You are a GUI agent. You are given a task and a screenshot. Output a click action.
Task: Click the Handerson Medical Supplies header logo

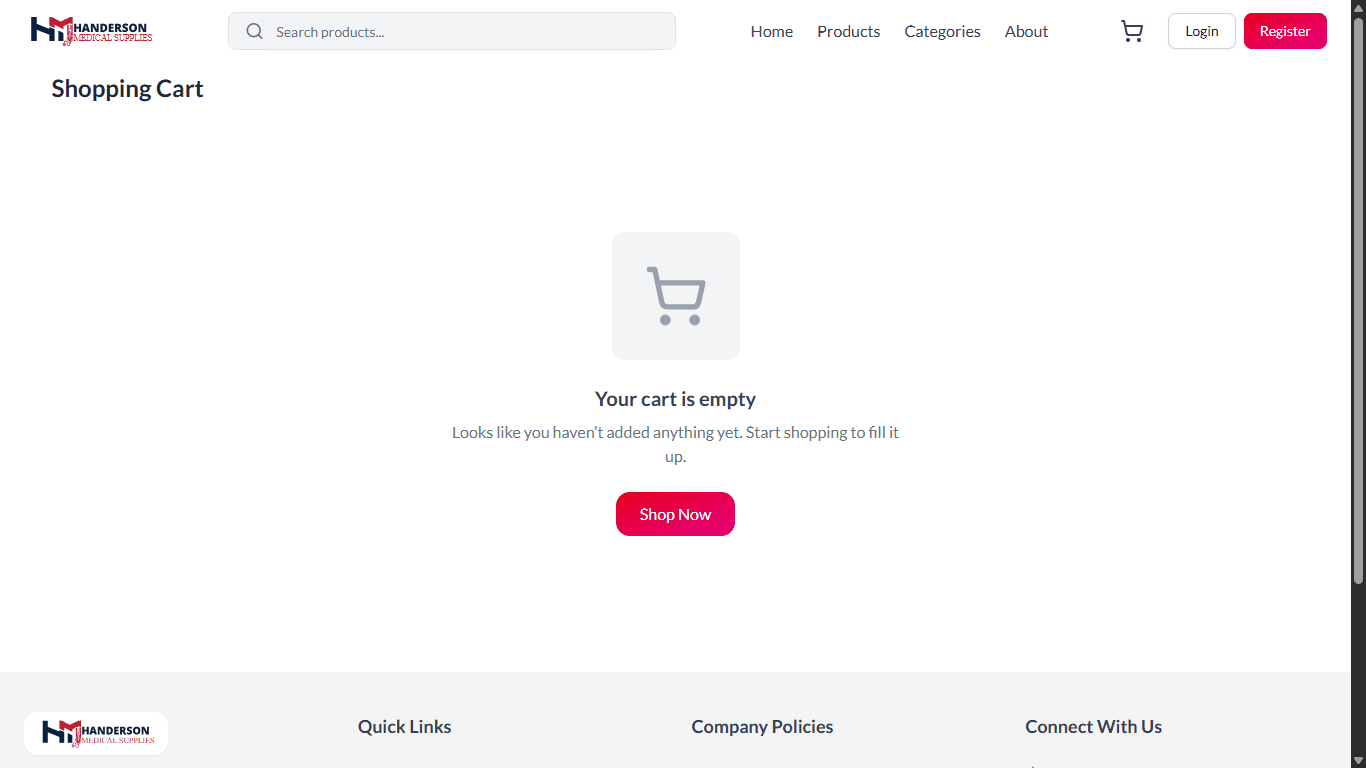pyautogui.click(x=92, y=31)
